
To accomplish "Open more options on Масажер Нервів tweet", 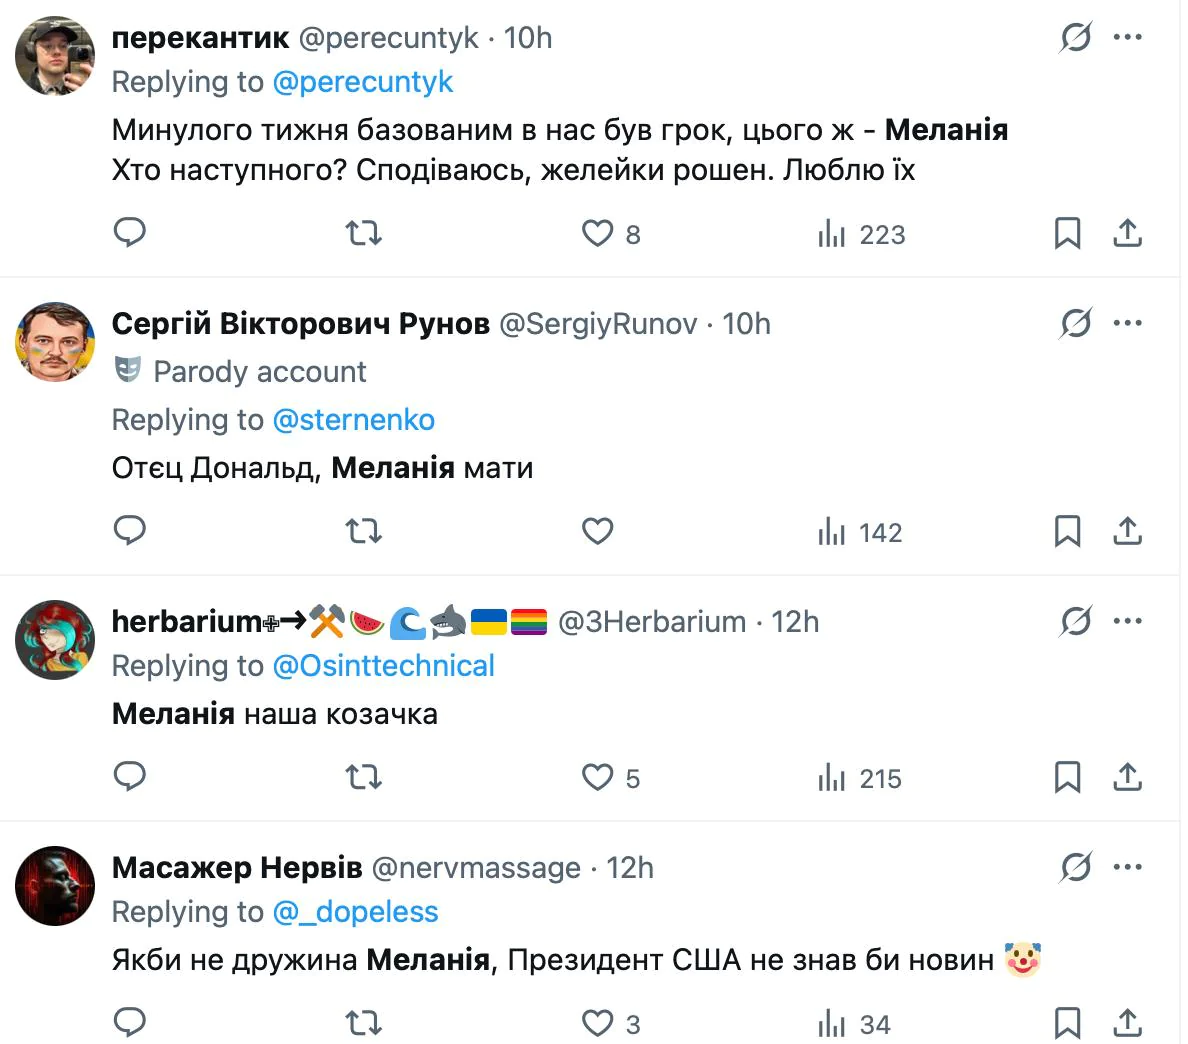I will pos(1127,867).
